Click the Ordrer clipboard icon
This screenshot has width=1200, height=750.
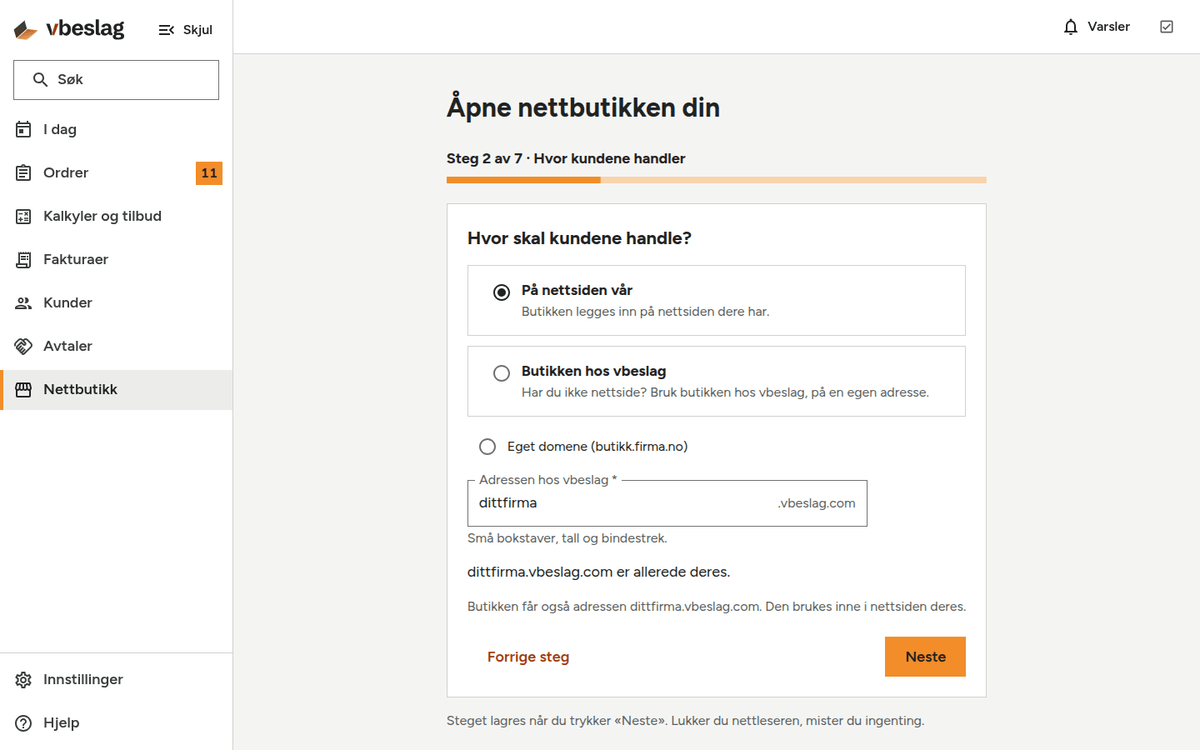coord(24,173)
